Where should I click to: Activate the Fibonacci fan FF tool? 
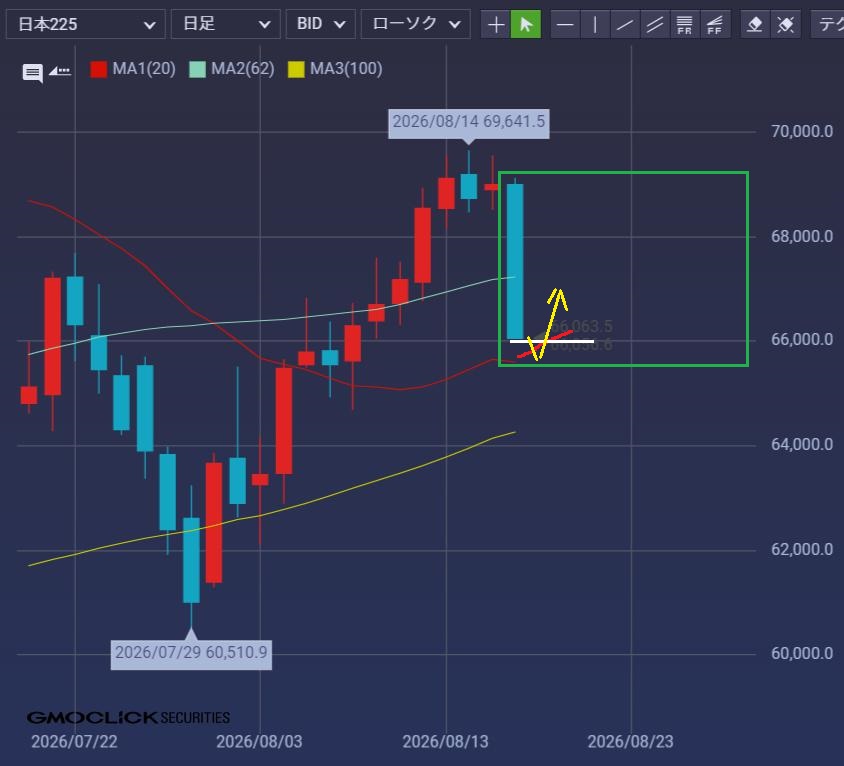(715, 24)
